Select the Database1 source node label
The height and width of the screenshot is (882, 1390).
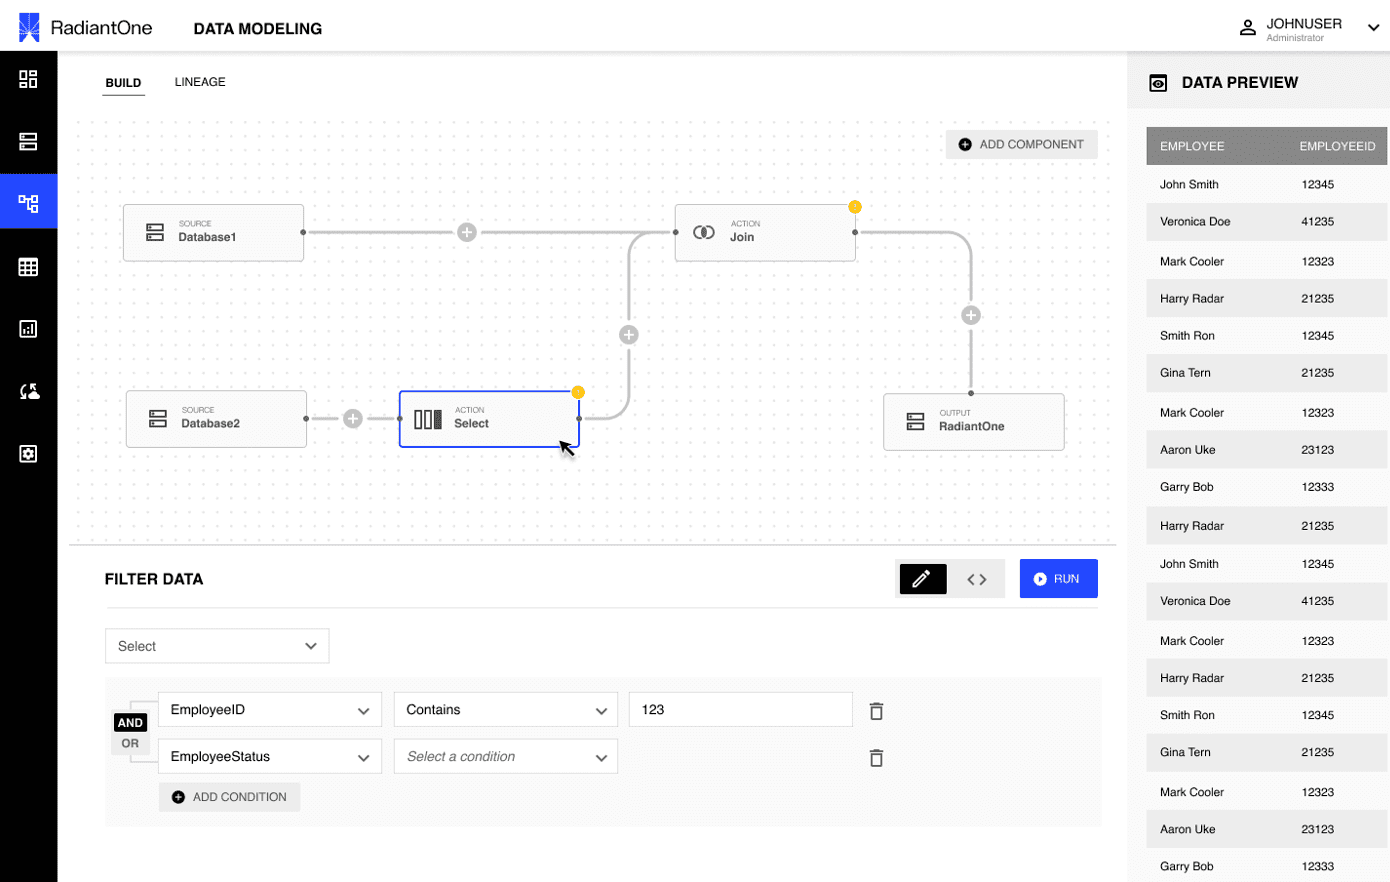tap(208, 238)
